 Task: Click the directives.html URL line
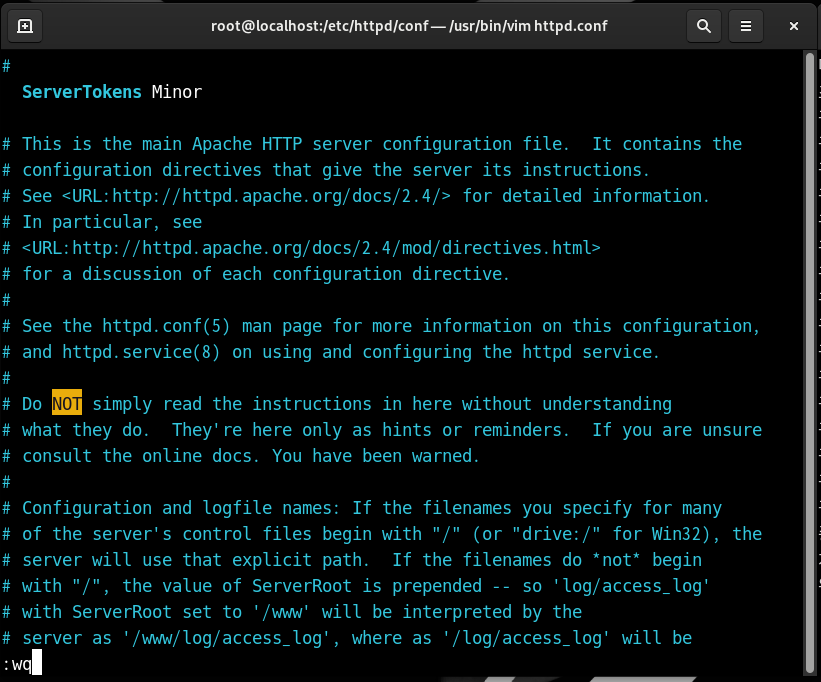[x=312, y=248]
